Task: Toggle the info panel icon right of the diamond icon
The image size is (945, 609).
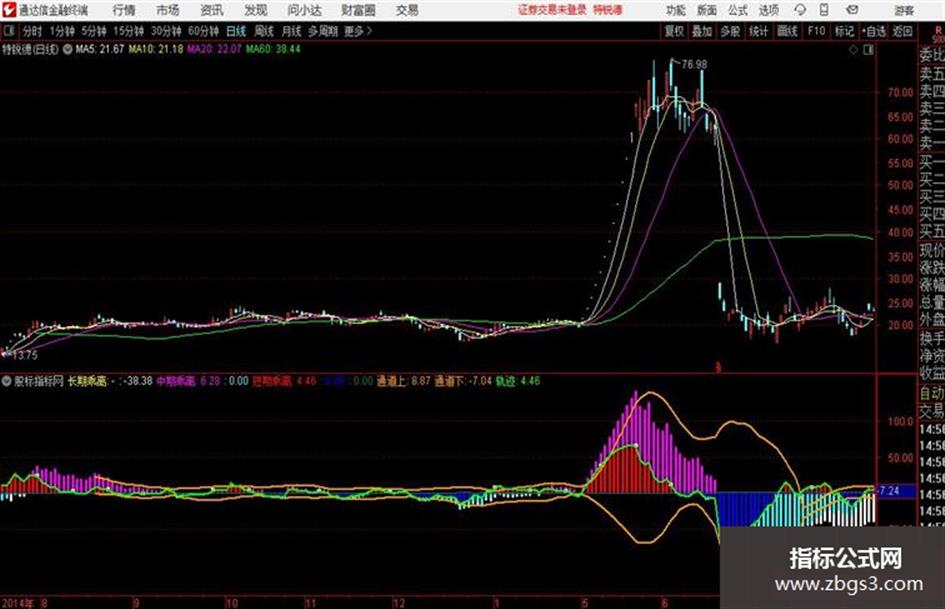Action: (x=868, y=50)
